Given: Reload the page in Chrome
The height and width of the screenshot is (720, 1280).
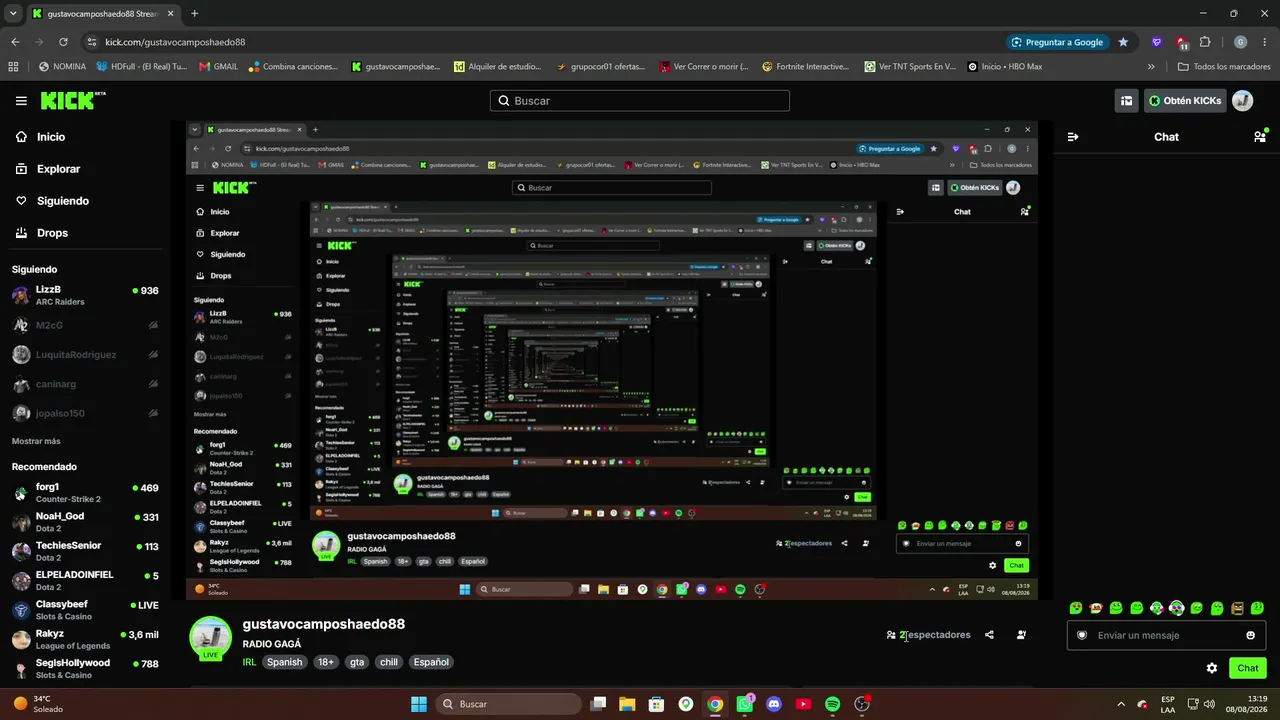Looking at the screenshot, I should (63, 42).
